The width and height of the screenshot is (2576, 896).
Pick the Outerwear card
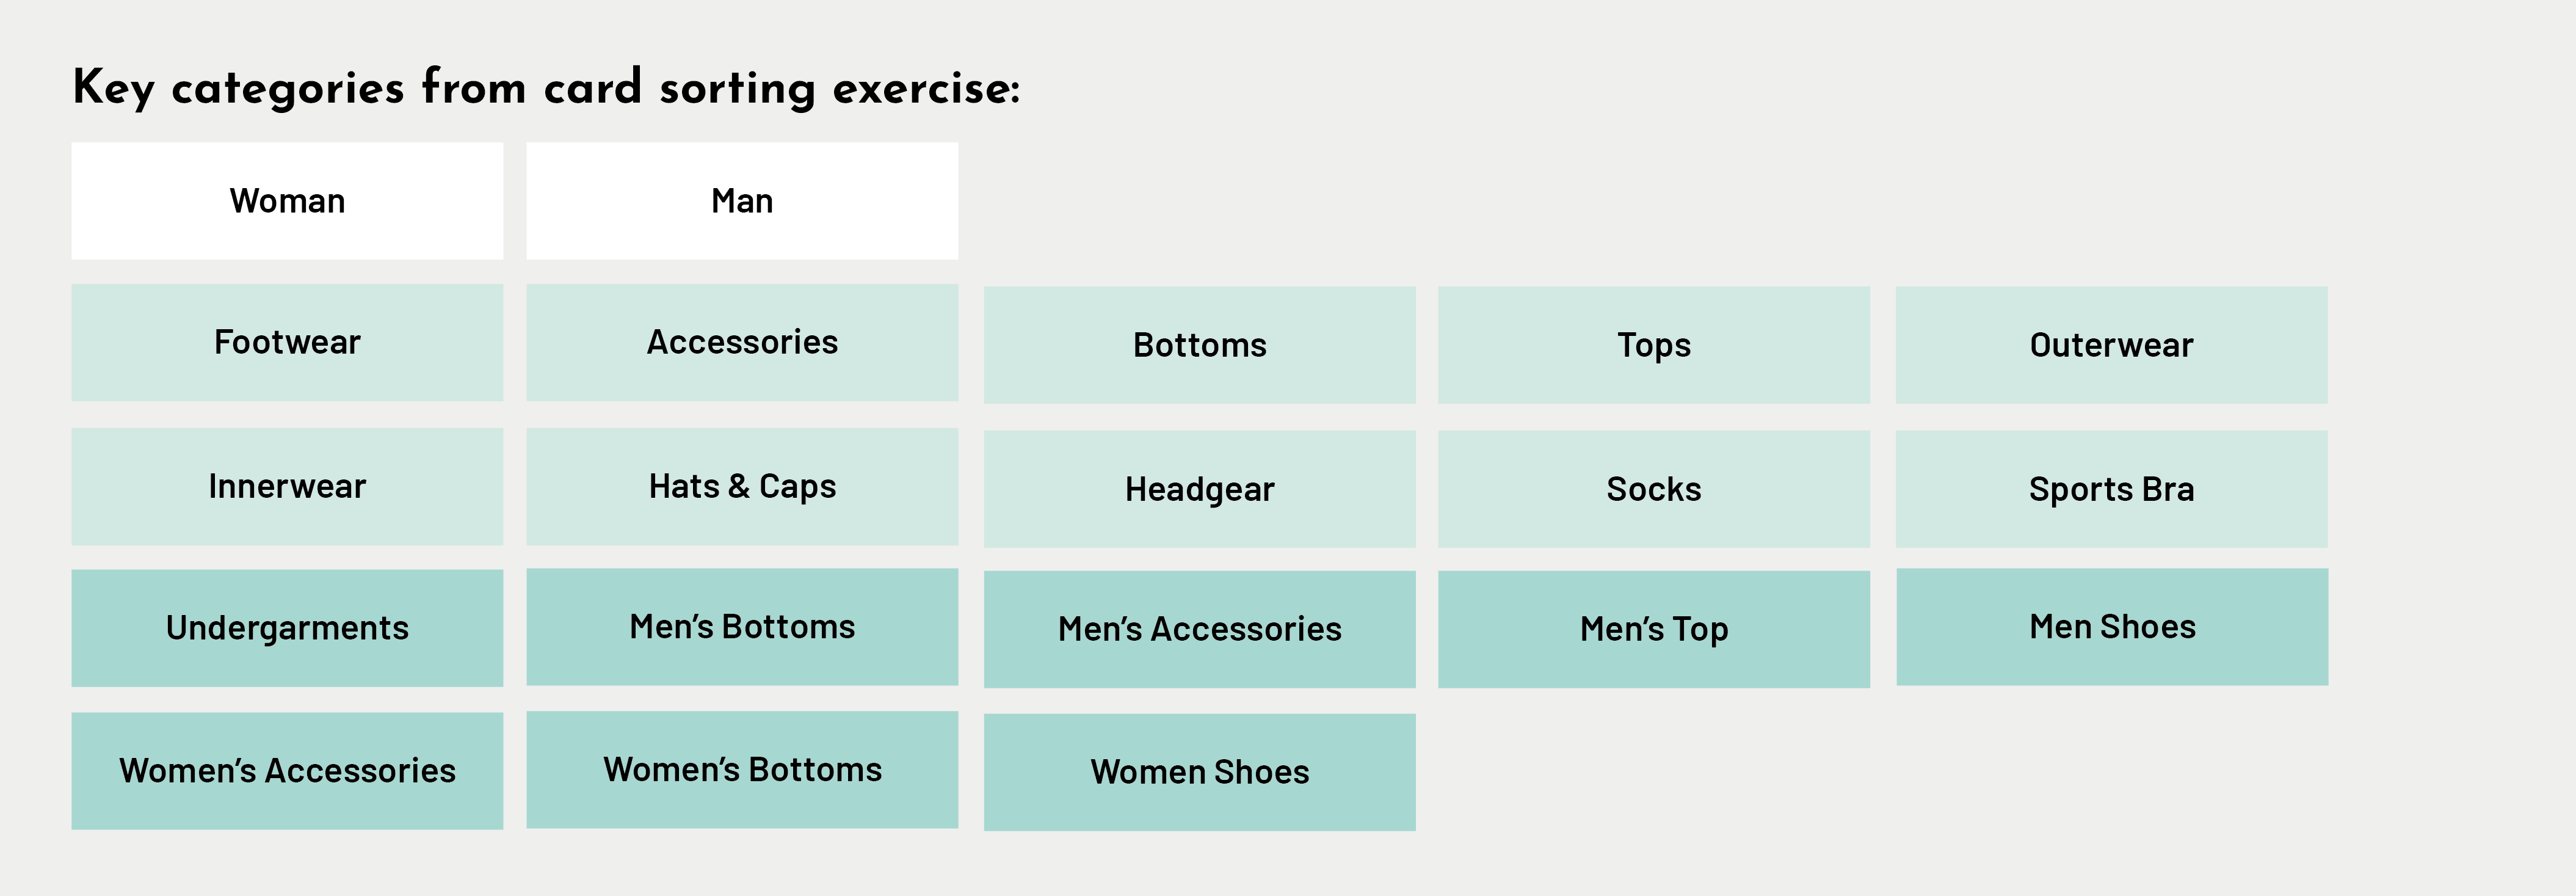pos(2111,345)
